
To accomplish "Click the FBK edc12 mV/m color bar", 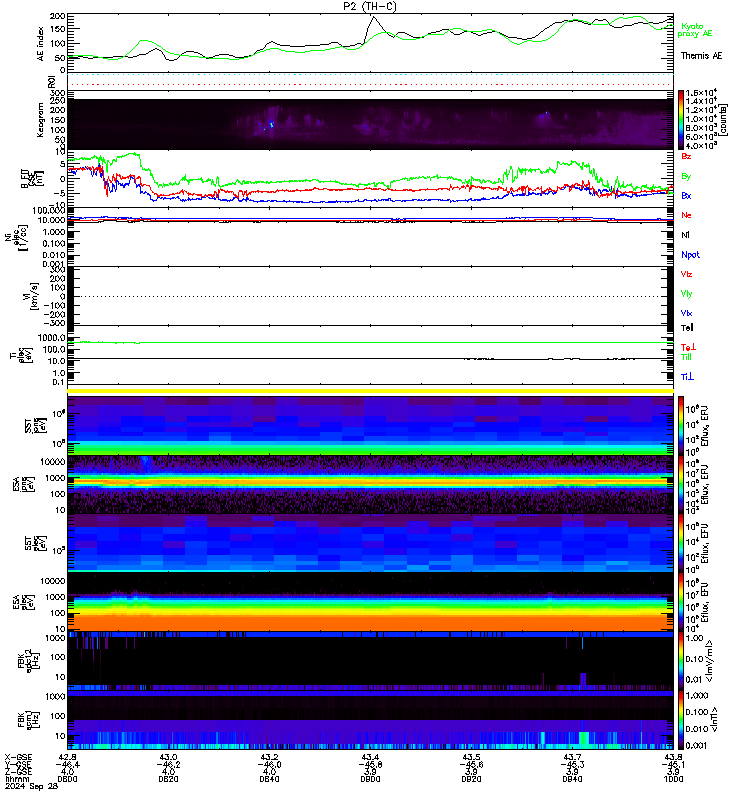I will (x=681, y=661).
